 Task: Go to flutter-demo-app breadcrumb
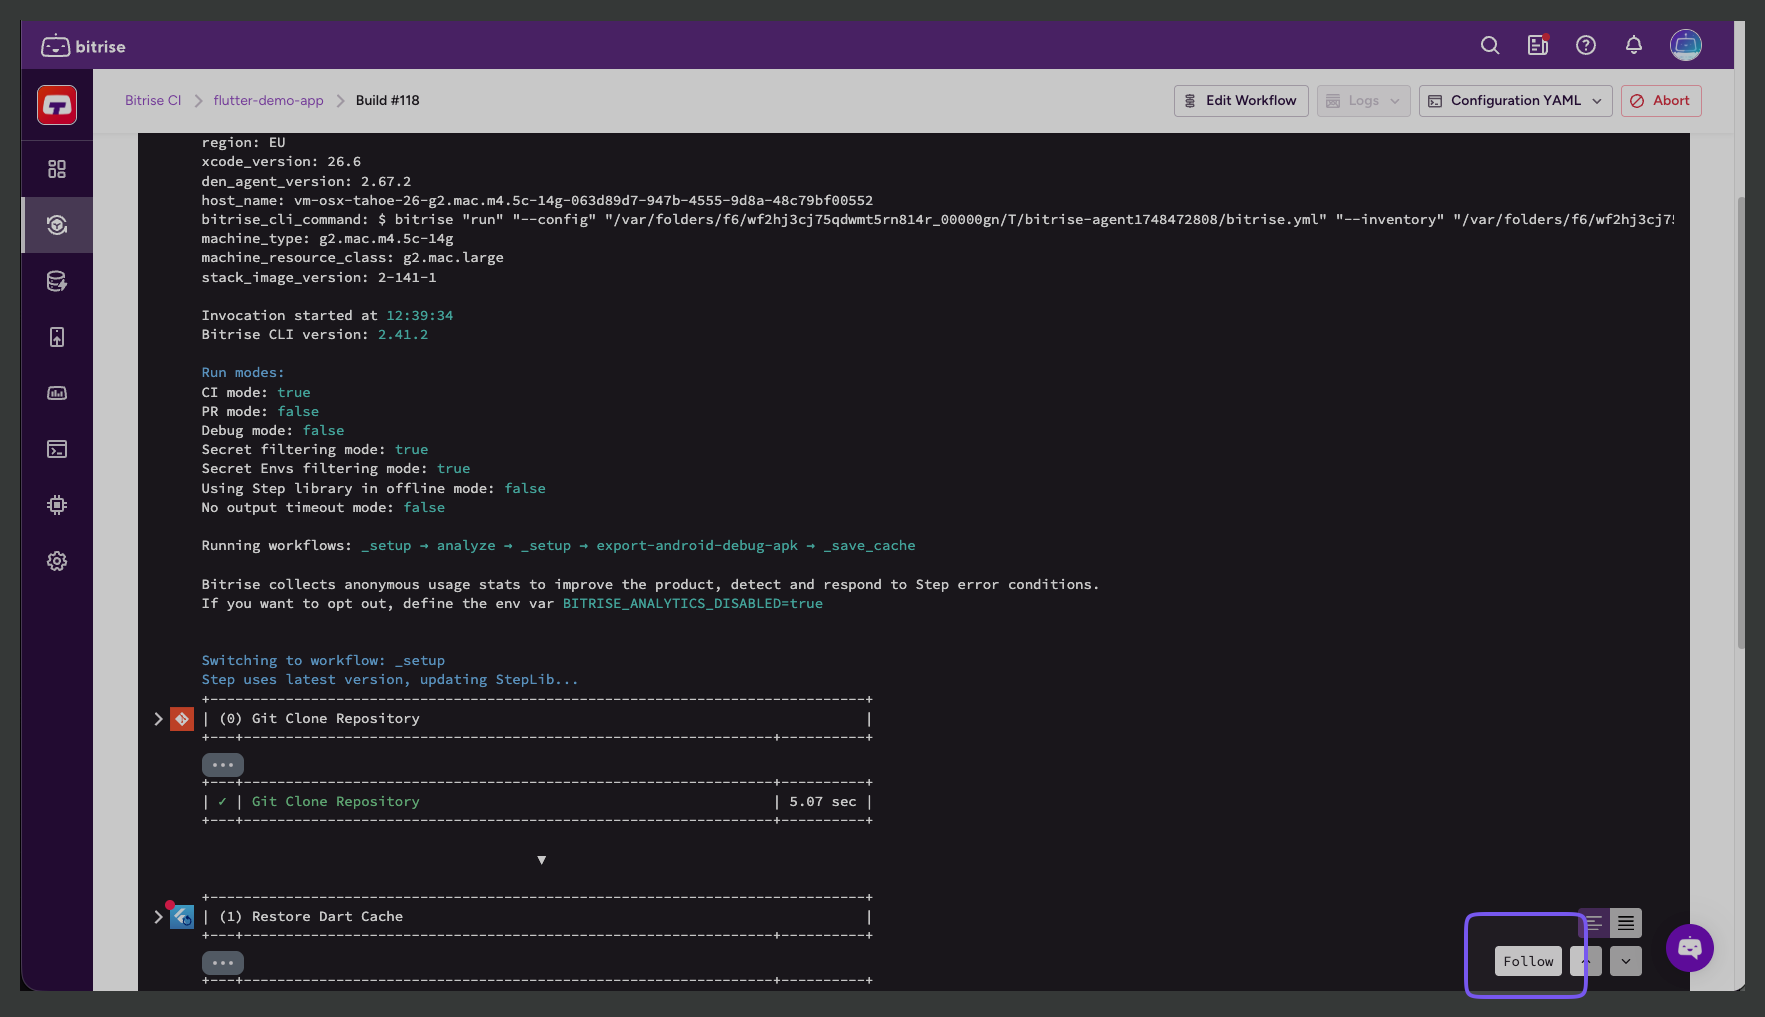point(268,100)
